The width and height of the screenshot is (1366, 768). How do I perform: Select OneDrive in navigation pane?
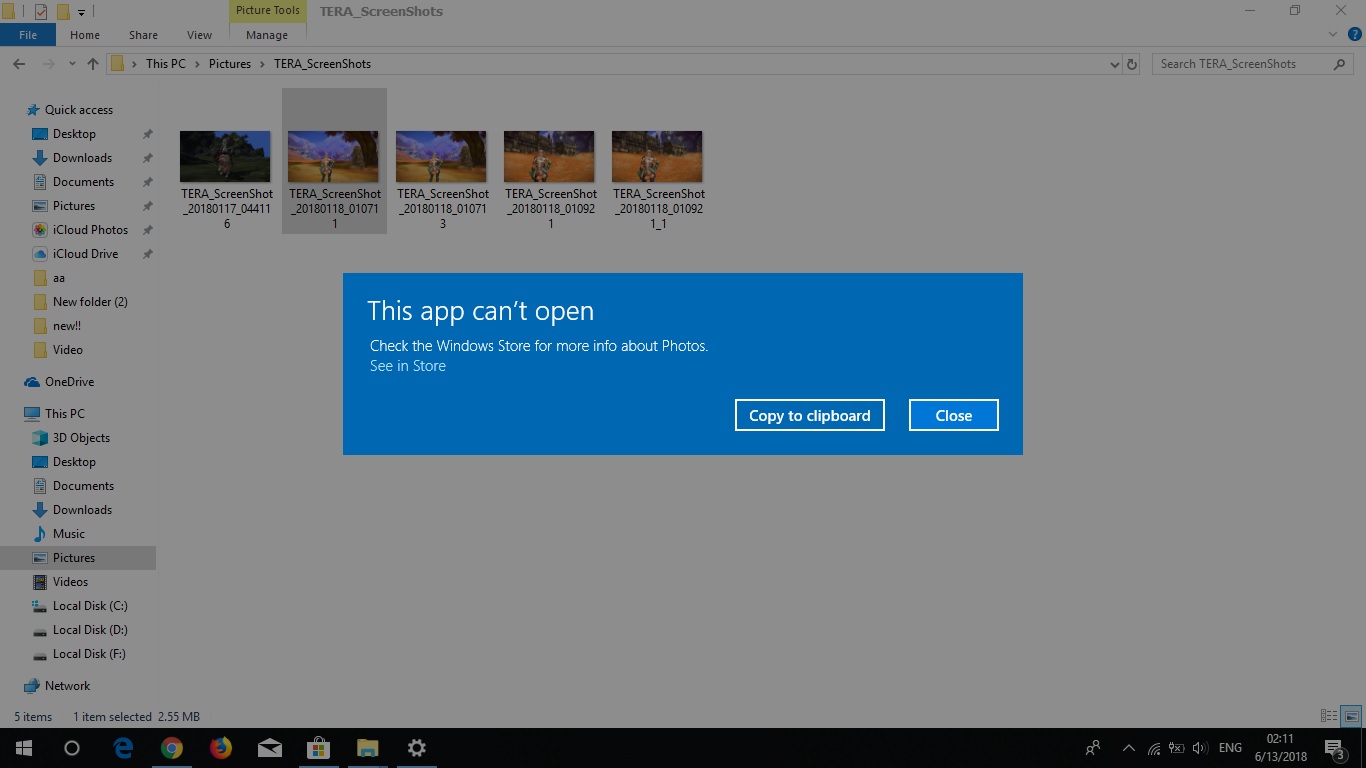[69, 382]
